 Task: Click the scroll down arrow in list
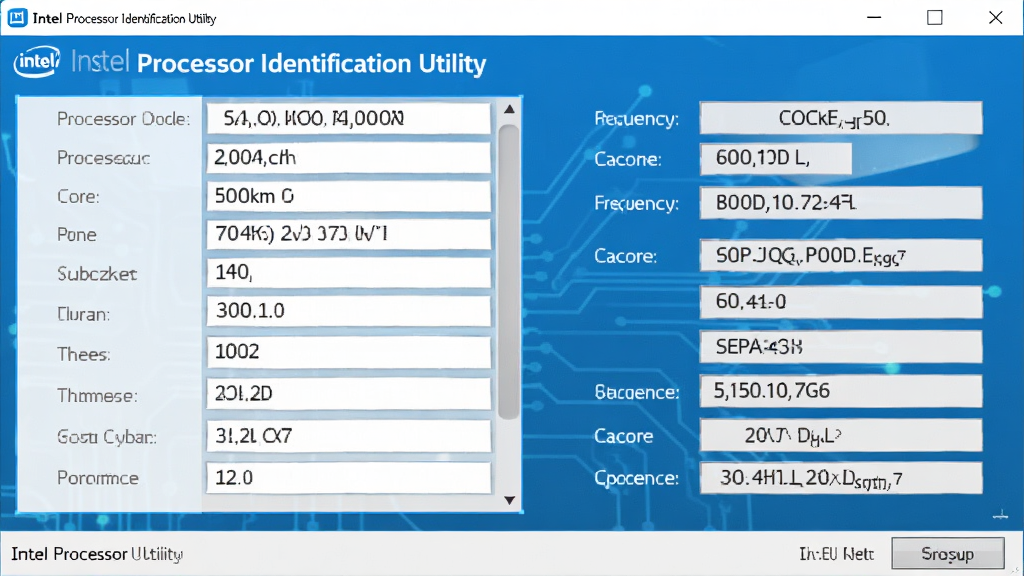coord(509,500)
